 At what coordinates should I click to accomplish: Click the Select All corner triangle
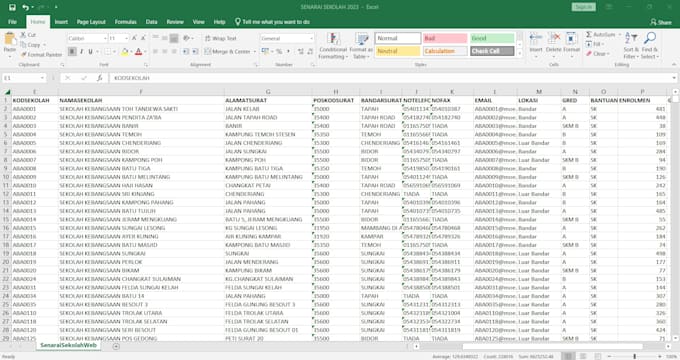7,92
